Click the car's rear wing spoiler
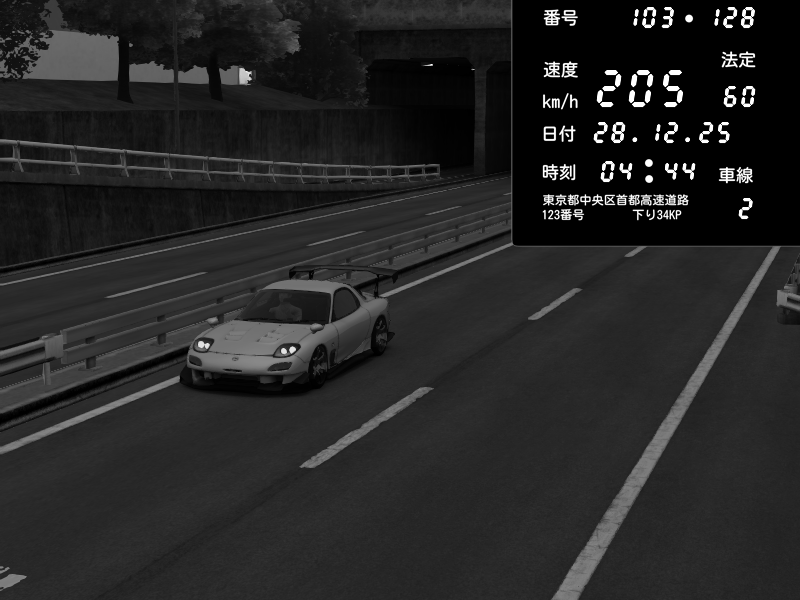 (343, 271)
